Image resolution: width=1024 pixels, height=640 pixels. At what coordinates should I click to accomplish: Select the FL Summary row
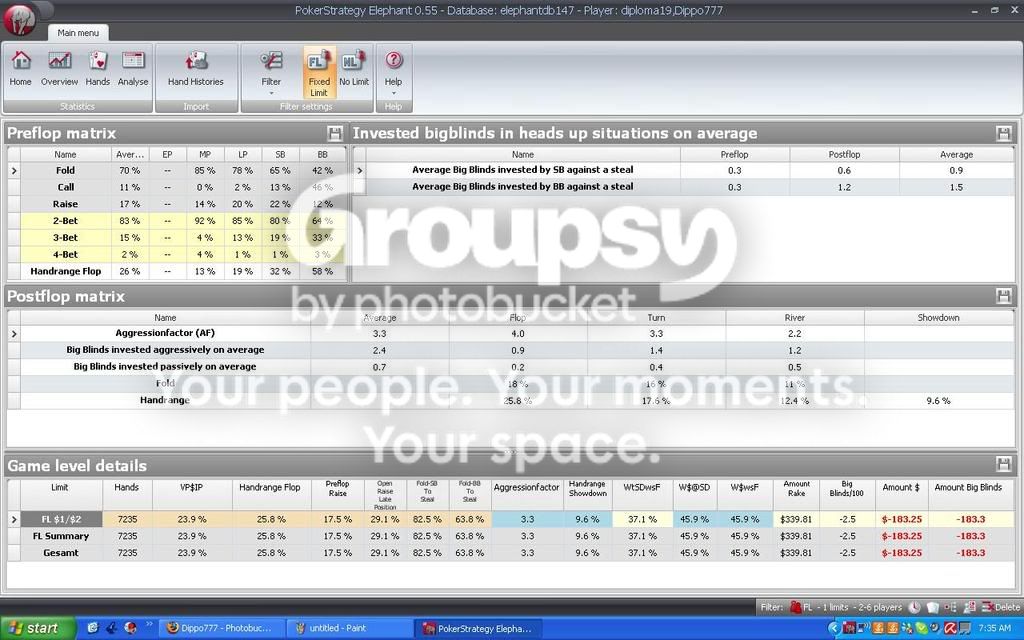[x=511, y=536]
